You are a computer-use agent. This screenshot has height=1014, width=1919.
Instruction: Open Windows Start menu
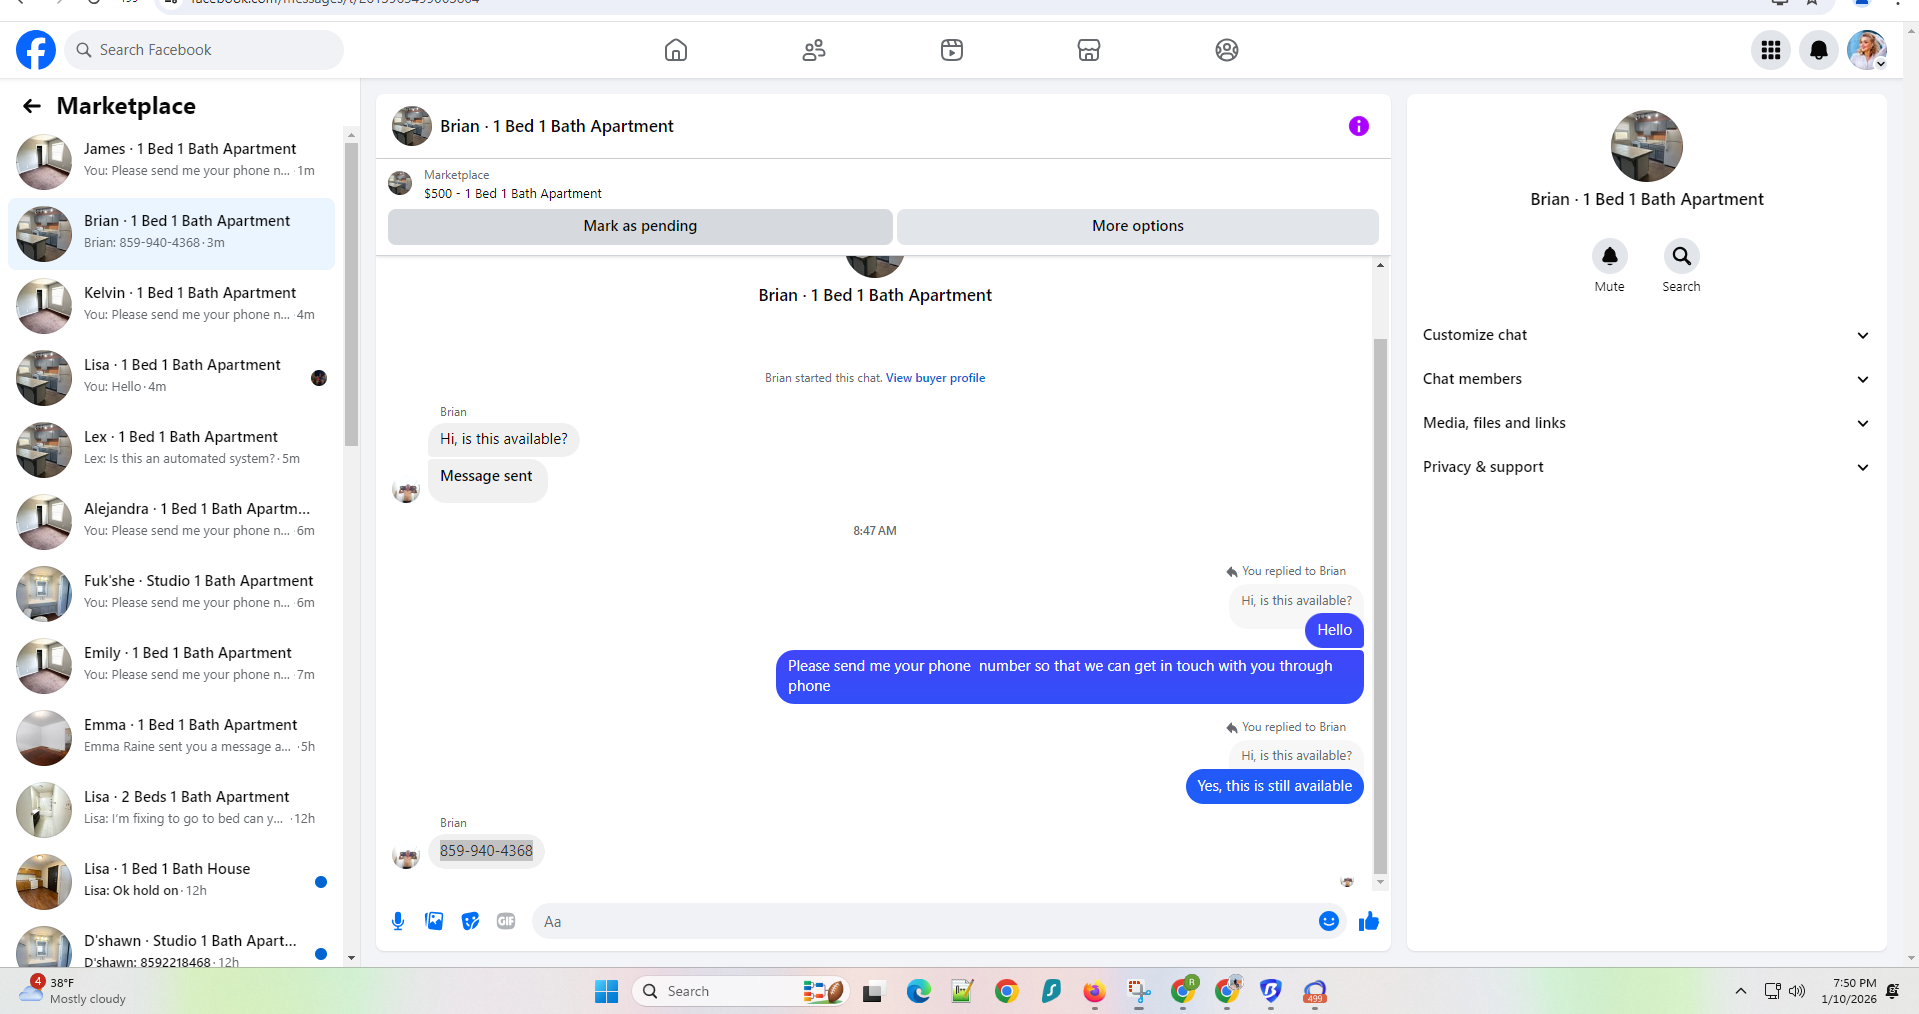coord(606,991)
